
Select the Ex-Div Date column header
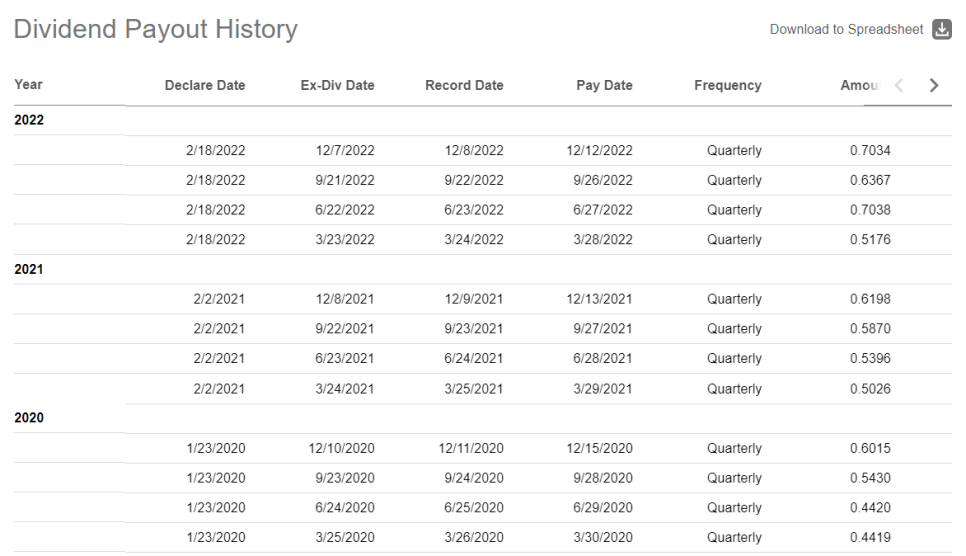(x=337, y=85)
